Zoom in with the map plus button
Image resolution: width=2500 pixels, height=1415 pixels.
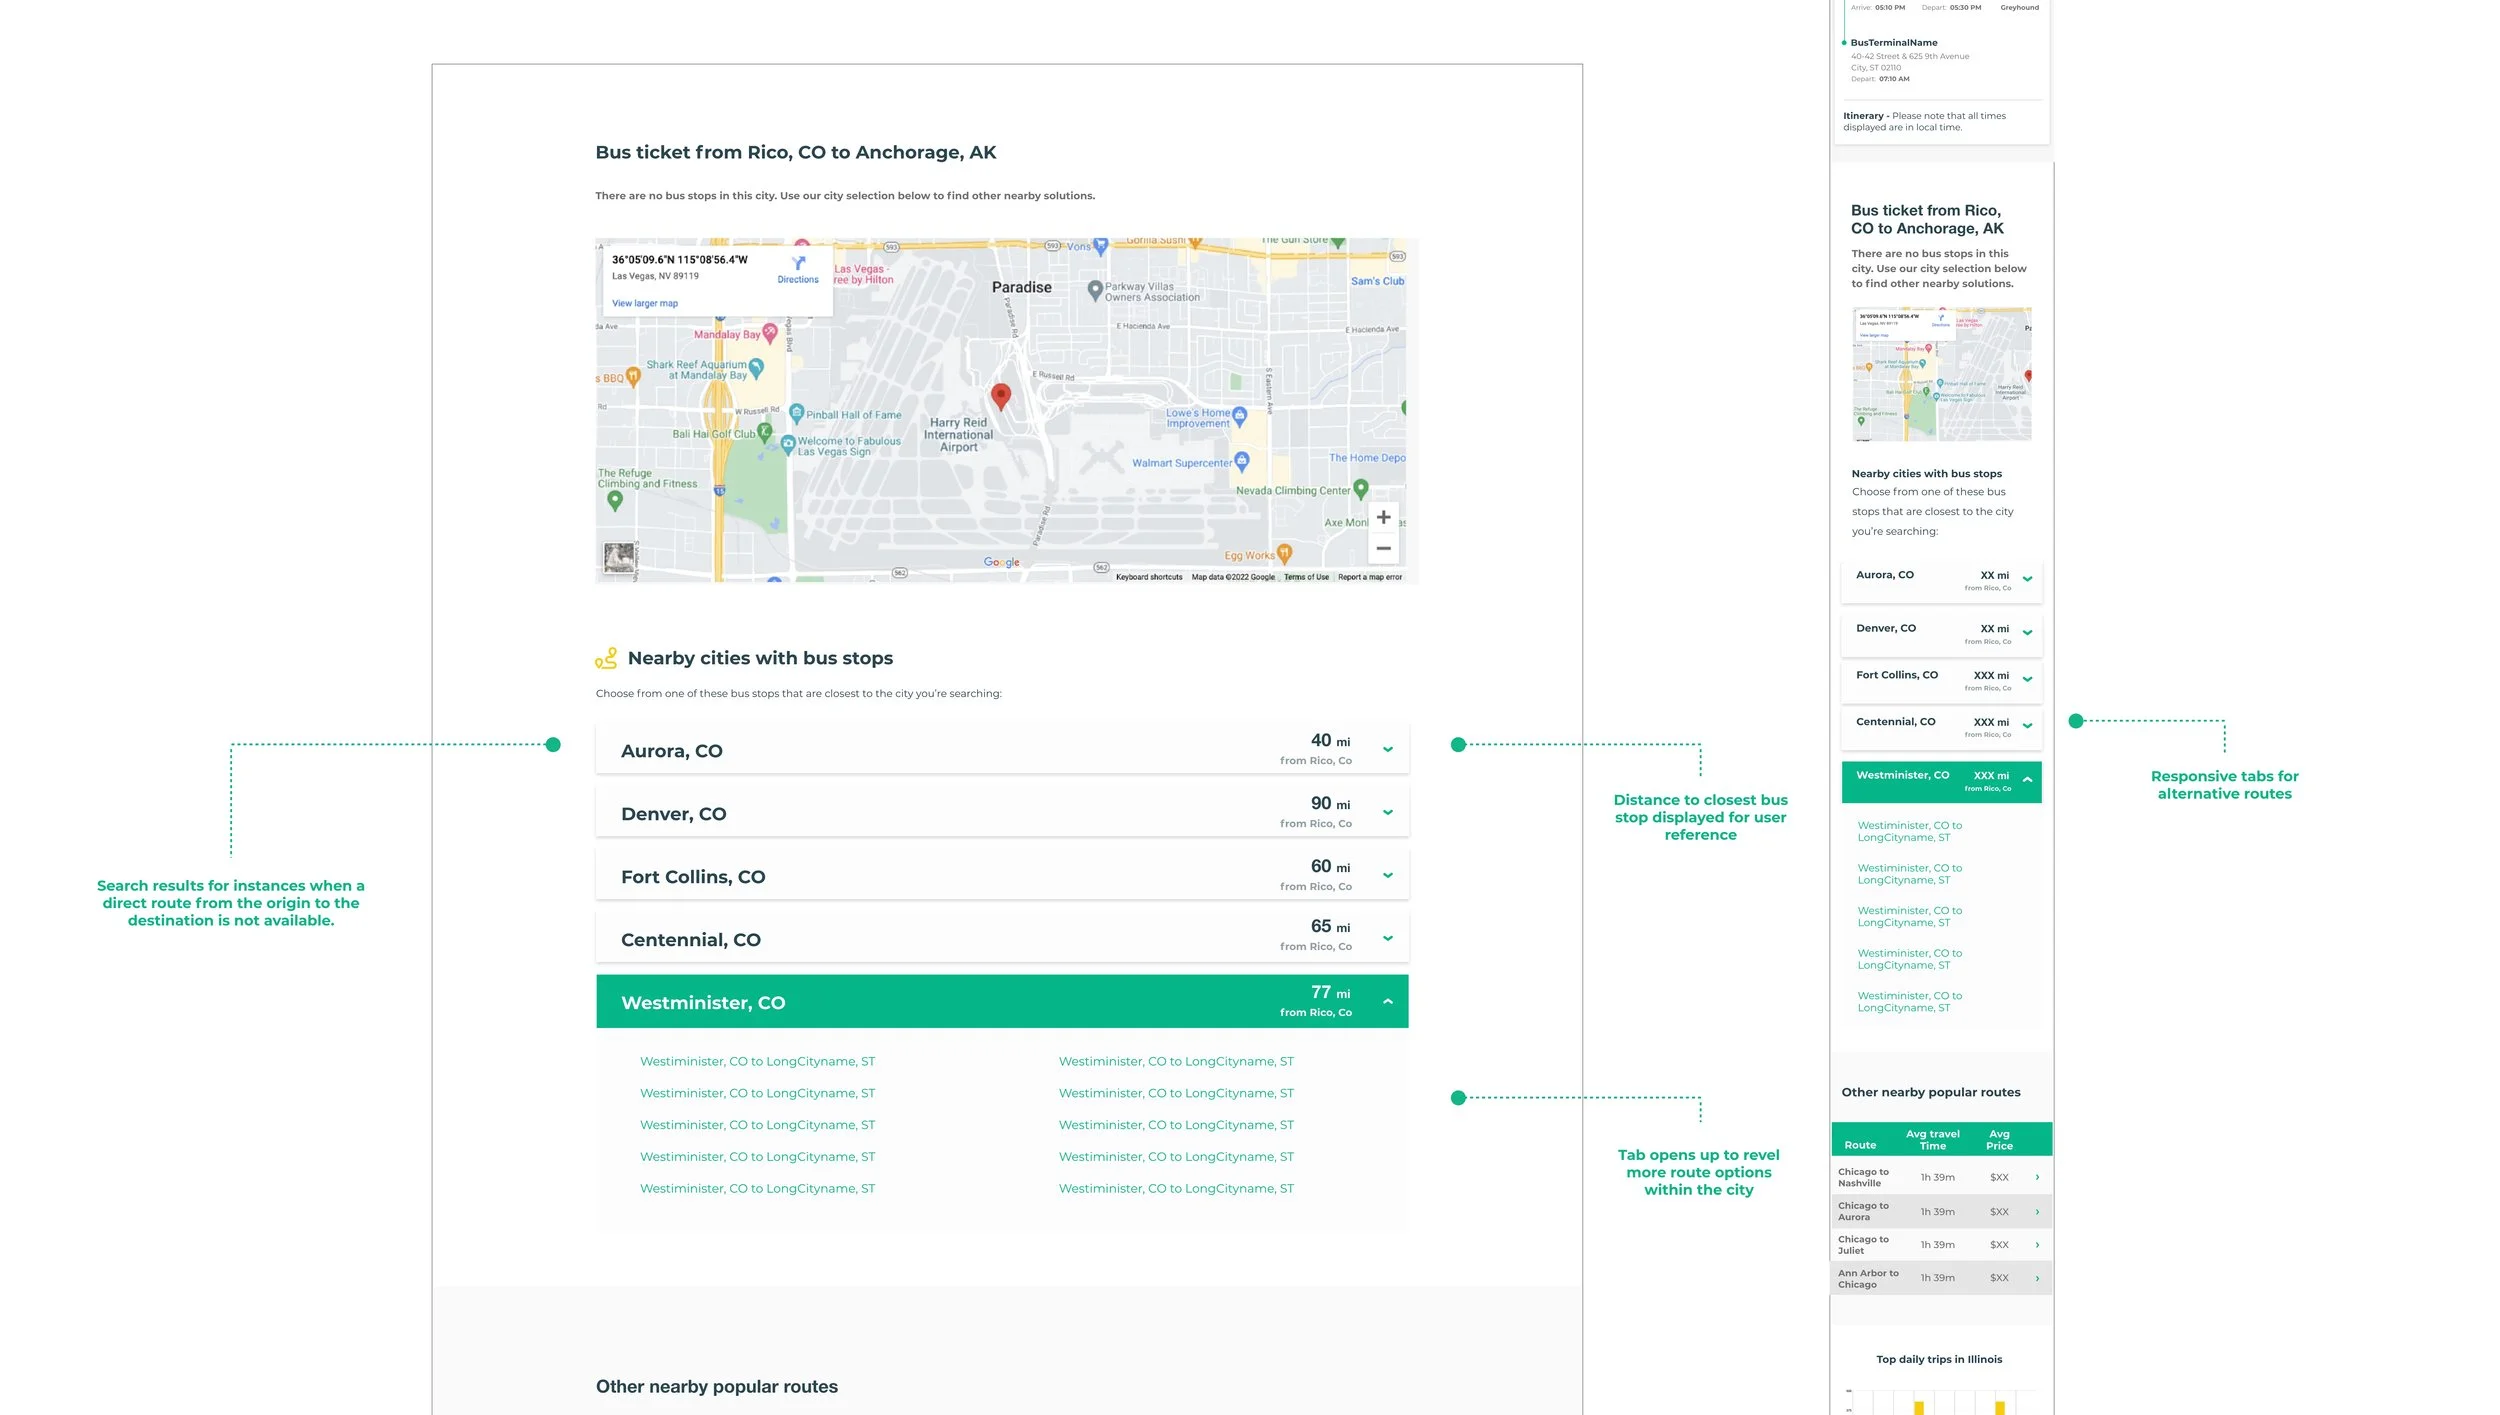(1383, 517)
